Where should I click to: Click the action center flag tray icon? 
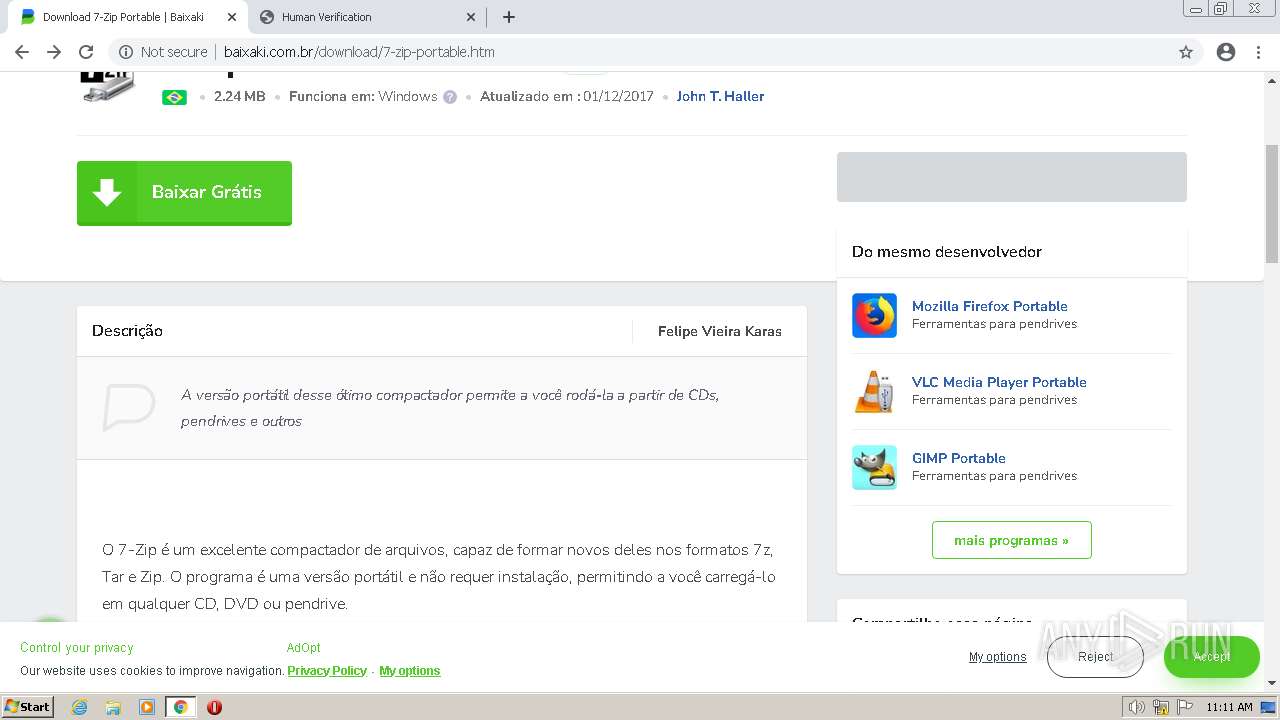[1185, 707]
